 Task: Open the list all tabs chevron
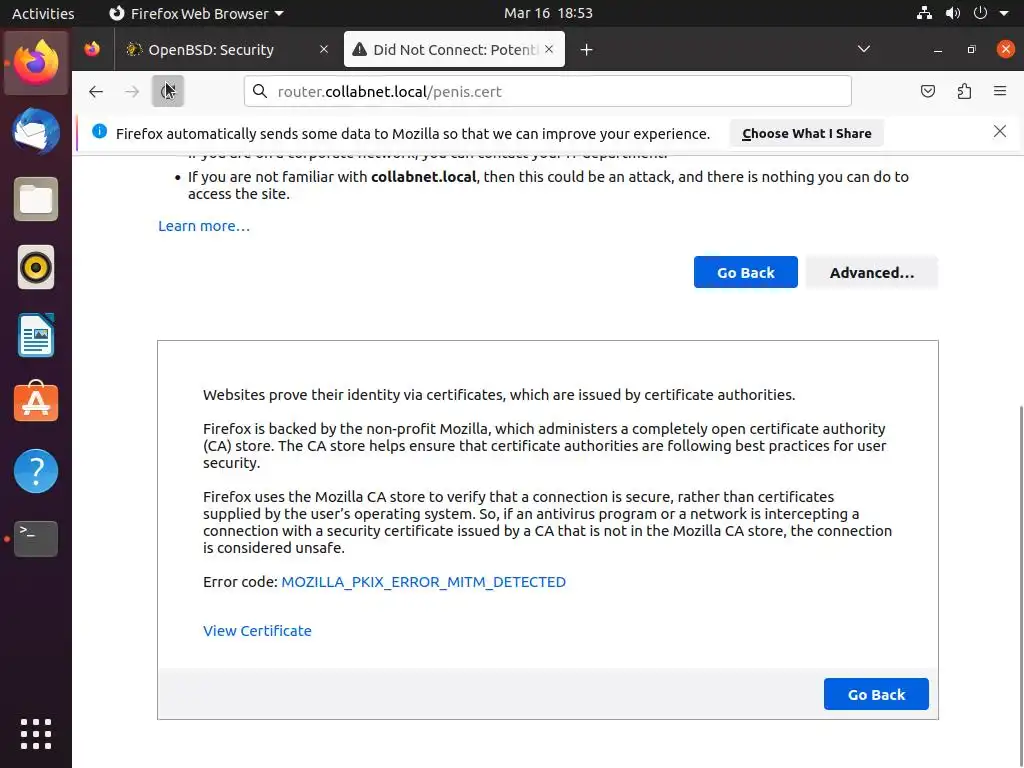(x=863, y=49)
